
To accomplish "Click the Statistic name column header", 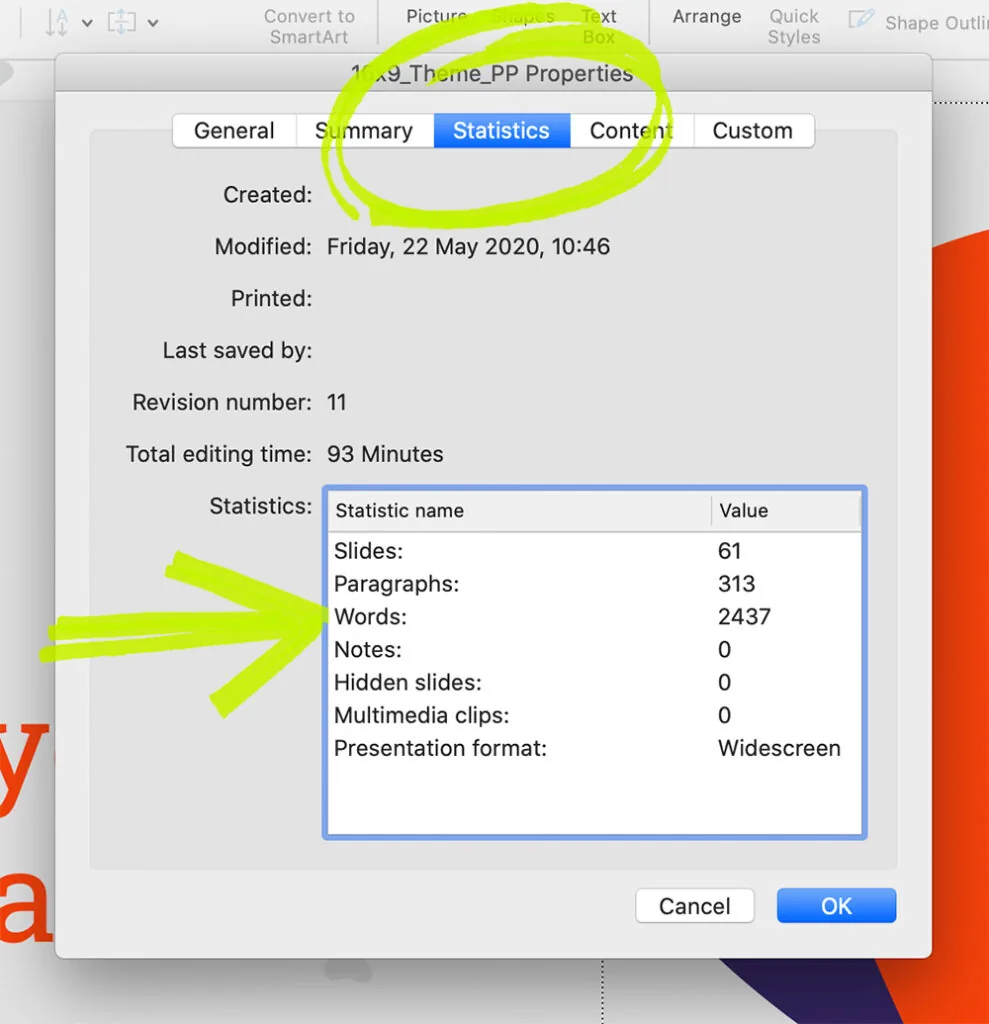I will tap(519, 511).
